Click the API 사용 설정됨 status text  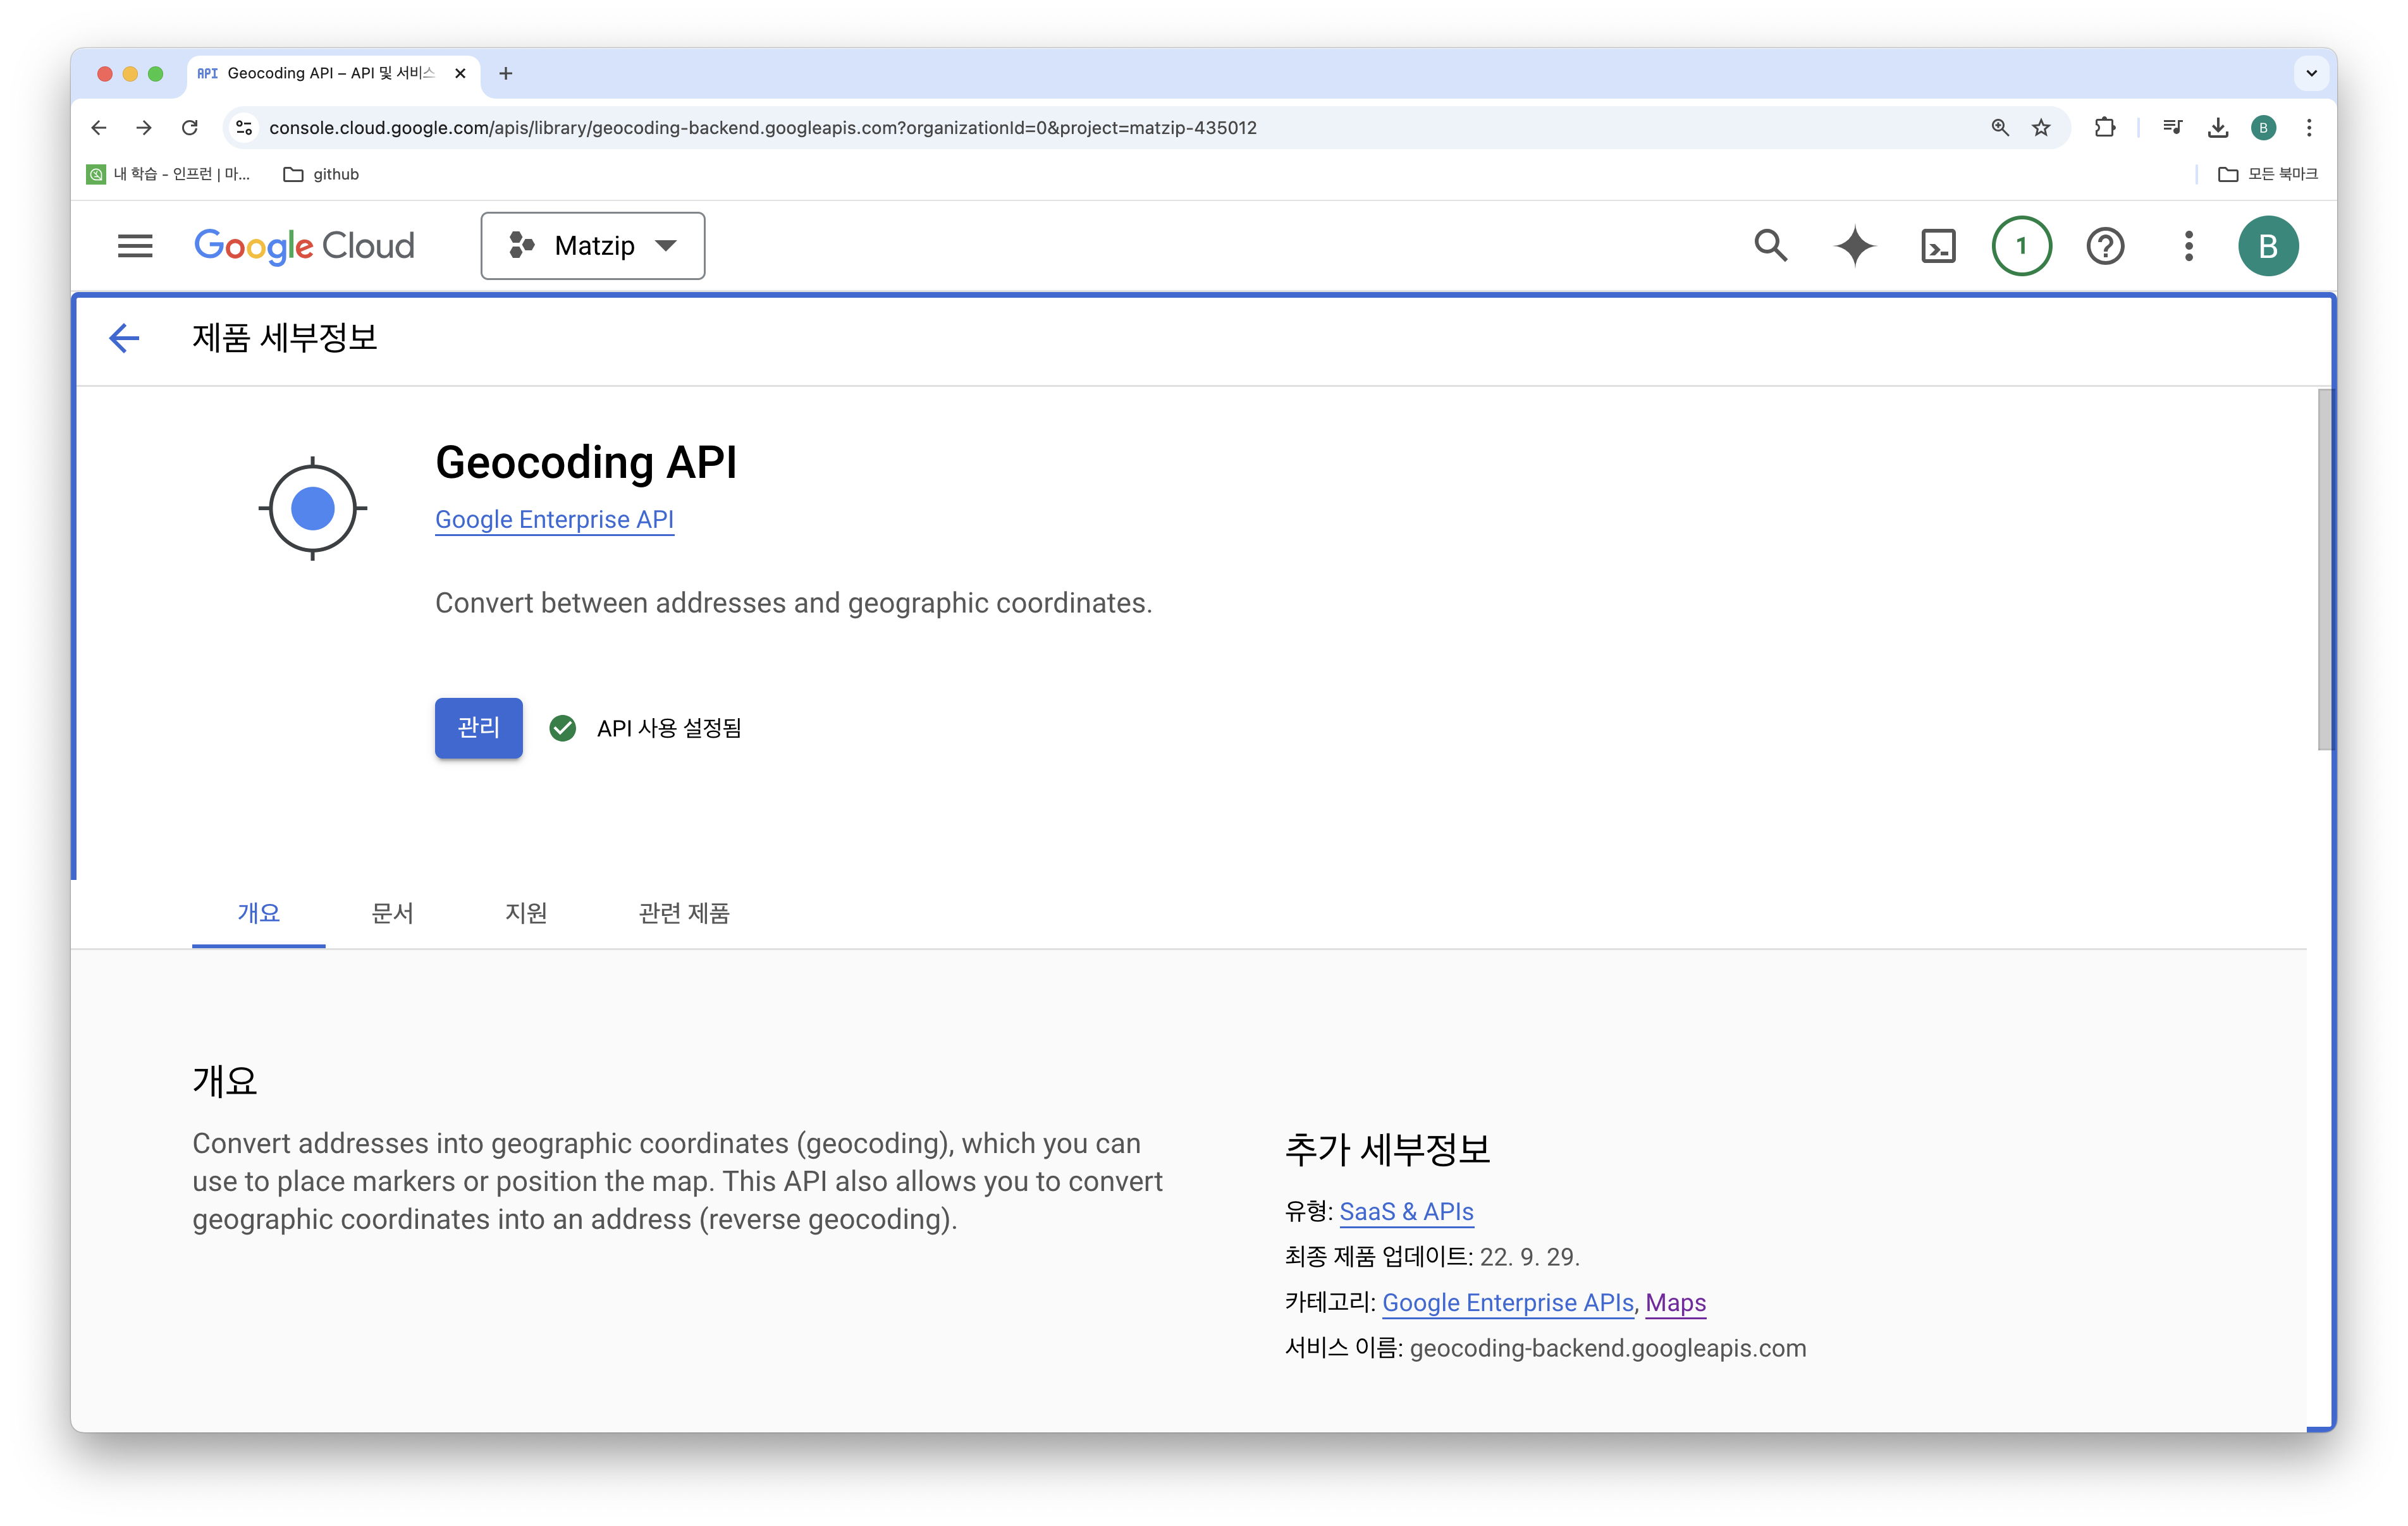pyautogui.click(x=669, y=728)
